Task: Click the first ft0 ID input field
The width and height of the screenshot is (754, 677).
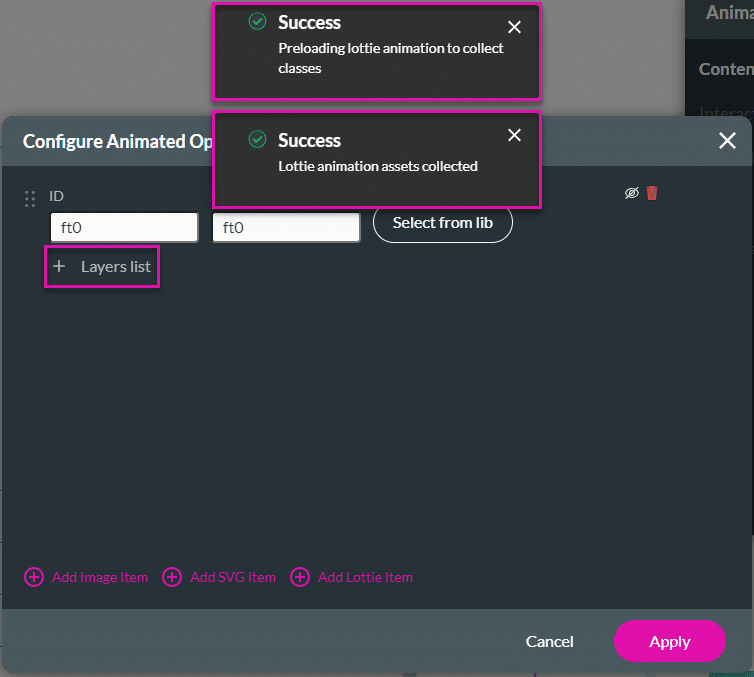Action: [124, 227]
